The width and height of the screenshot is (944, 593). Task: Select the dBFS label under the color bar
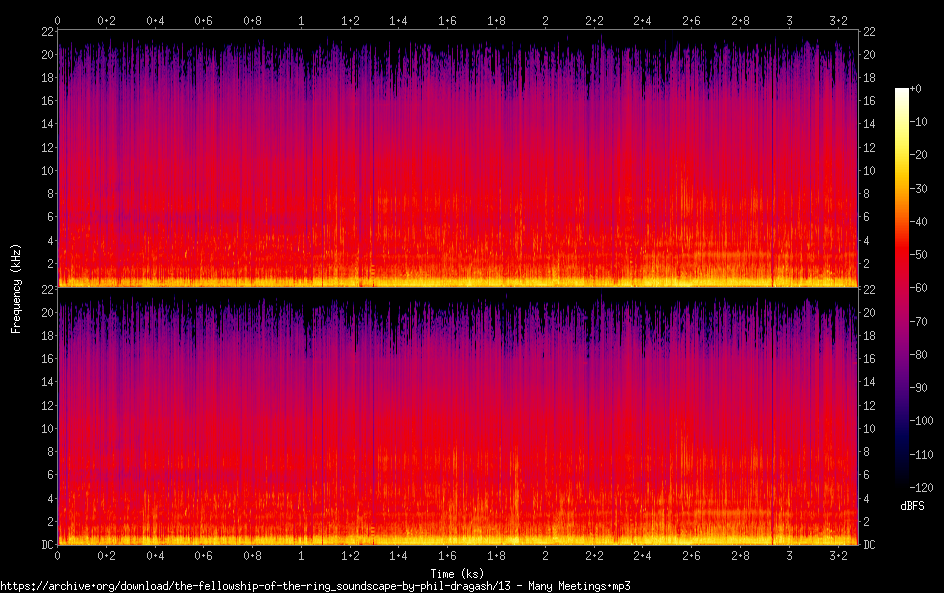tap(912, 507)
